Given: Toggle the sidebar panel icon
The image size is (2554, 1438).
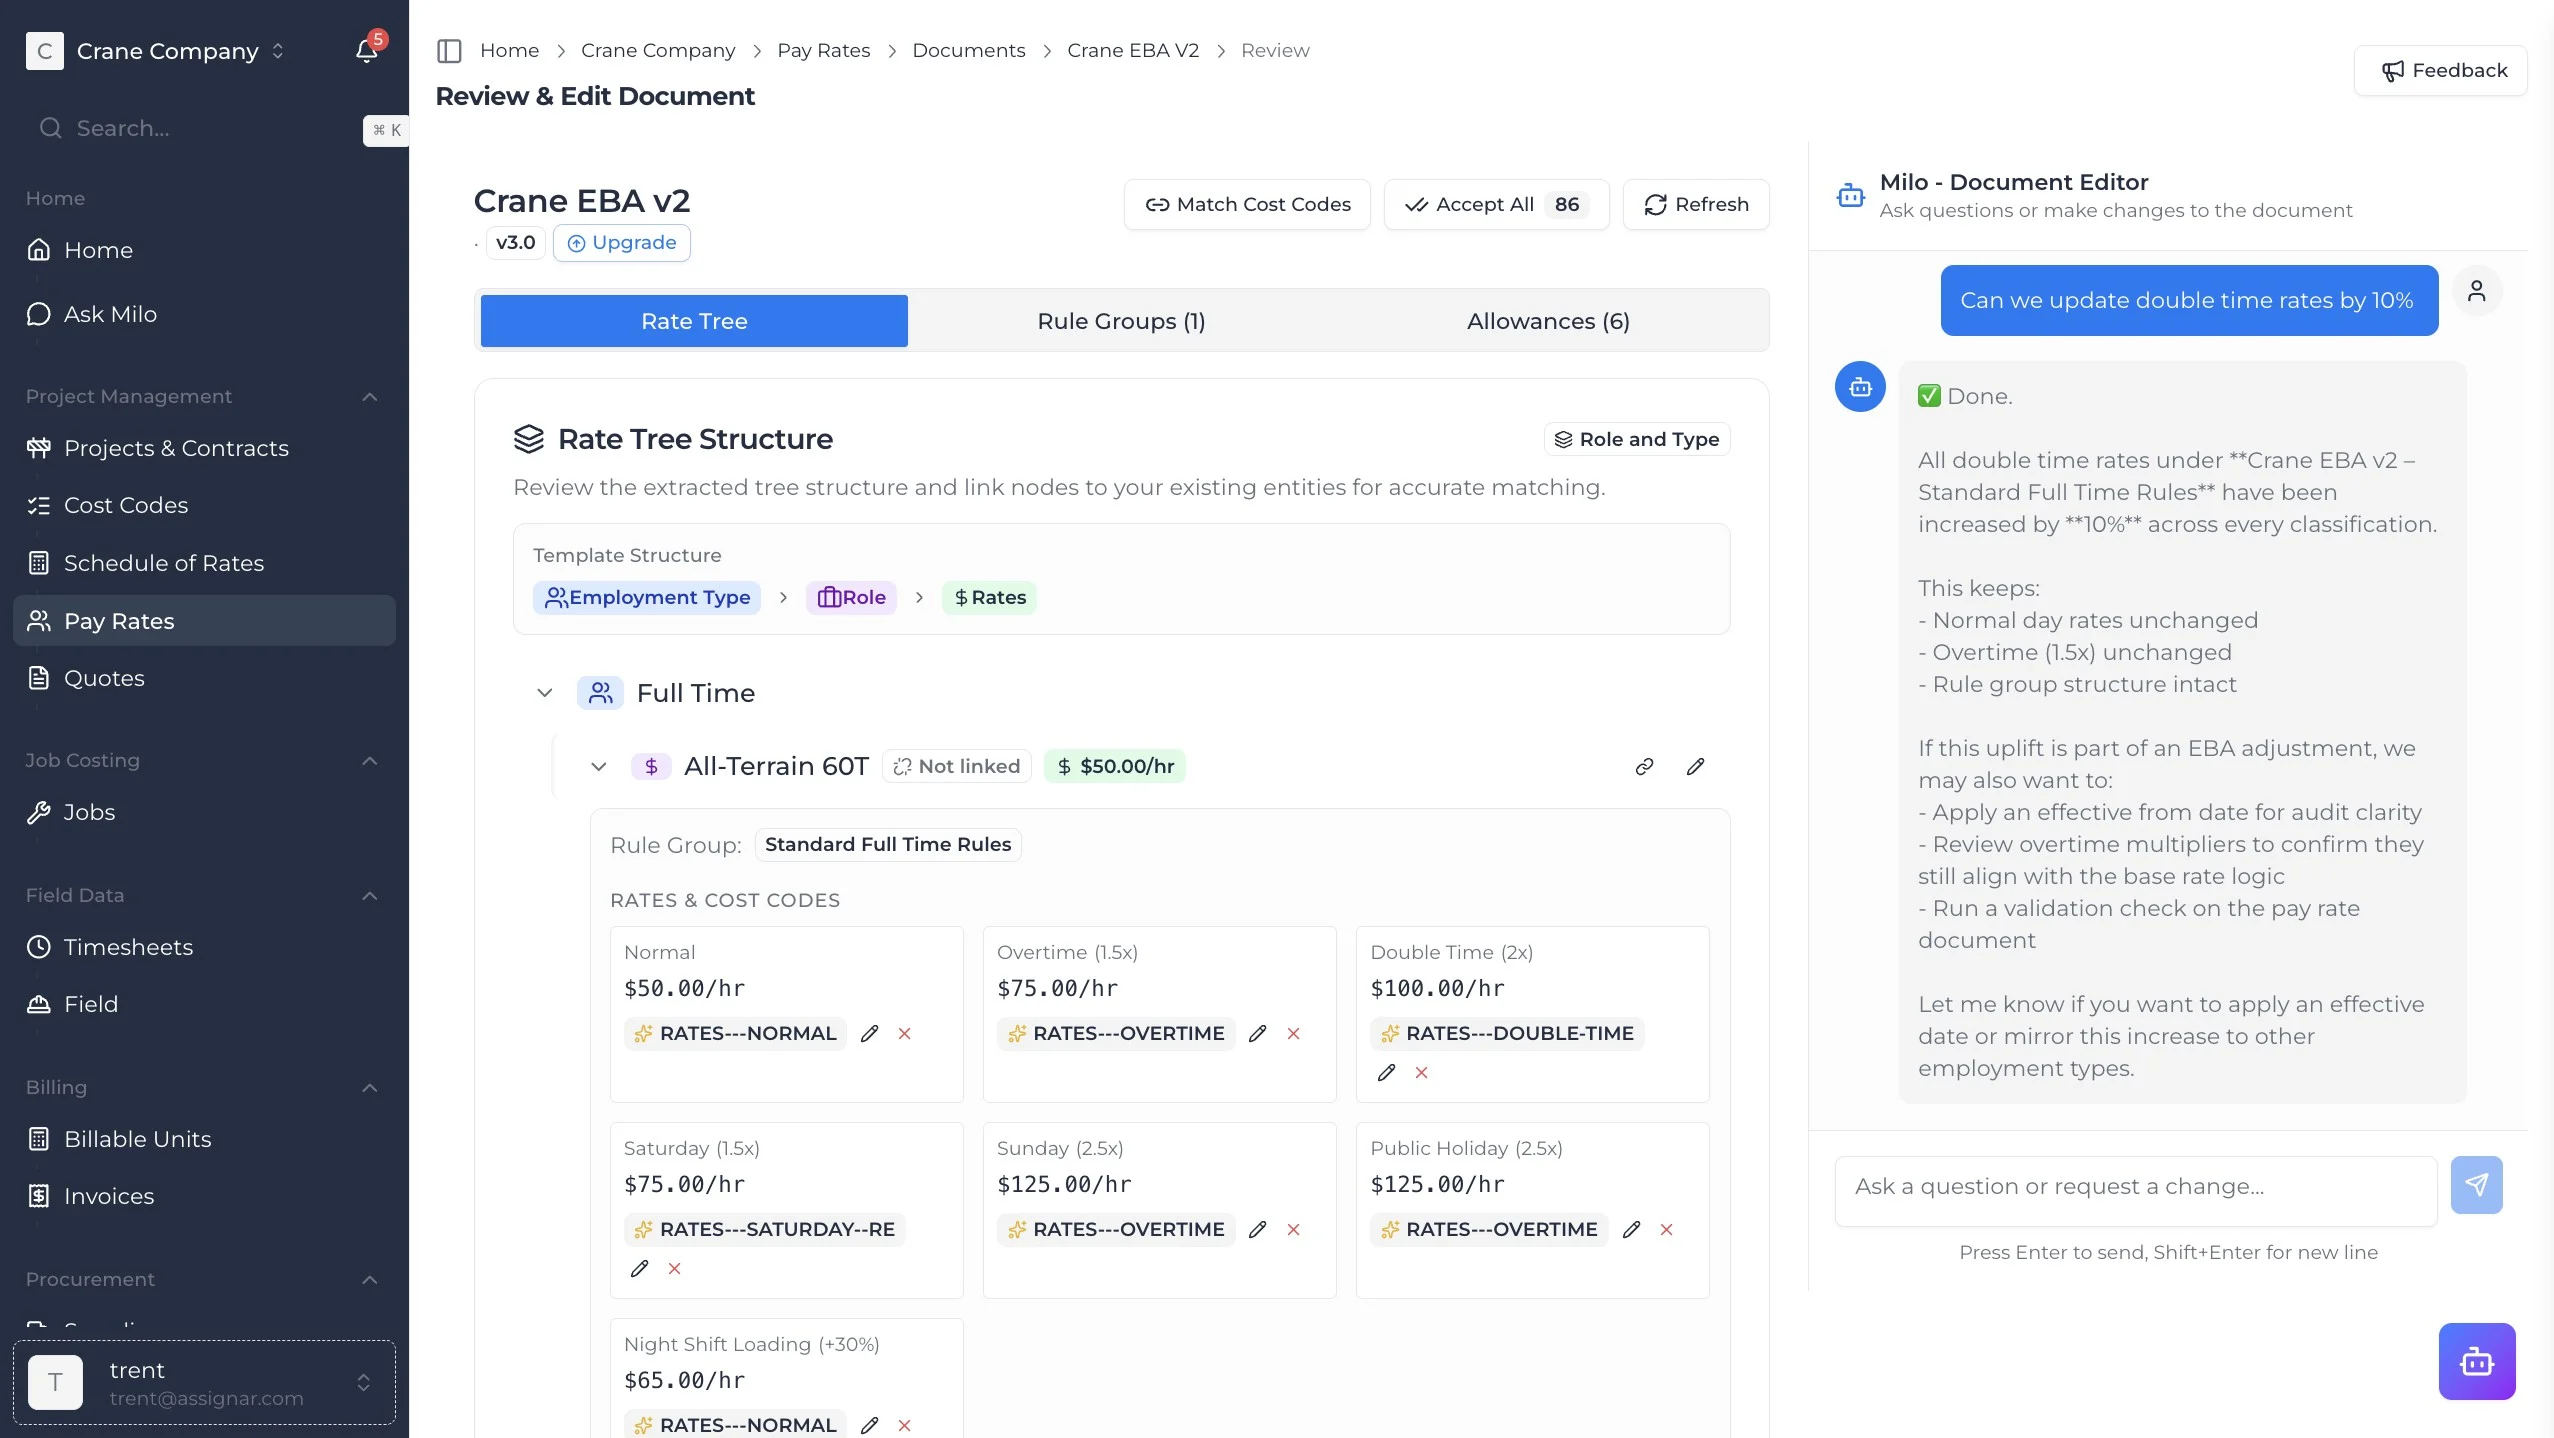Looking at the screenshot, I should click(x=449, y=51).
